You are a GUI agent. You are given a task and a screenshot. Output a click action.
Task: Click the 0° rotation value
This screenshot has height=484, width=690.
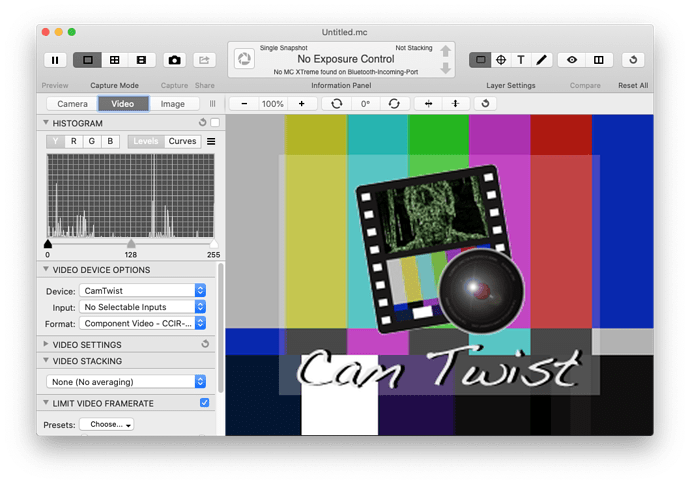pyautogui.click(x=365, y=104)
